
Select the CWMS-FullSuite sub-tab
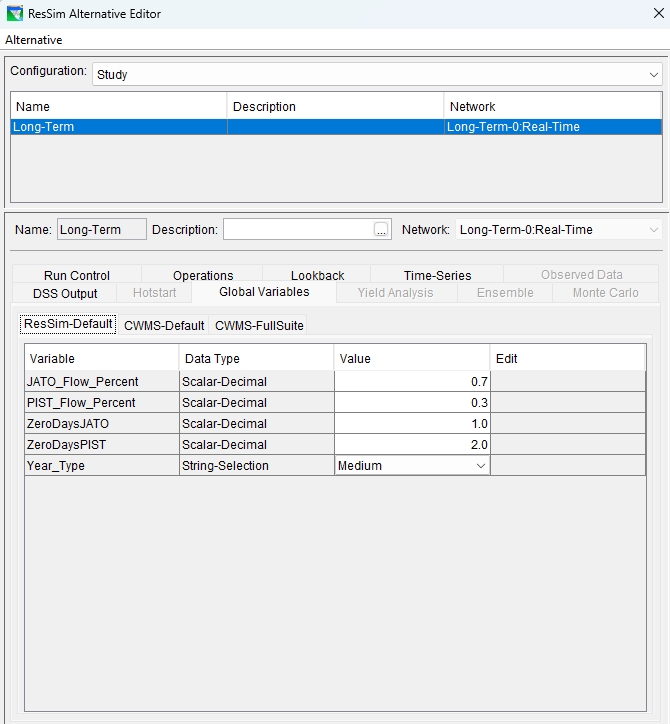pyautogui.click(x=259, y=325)
